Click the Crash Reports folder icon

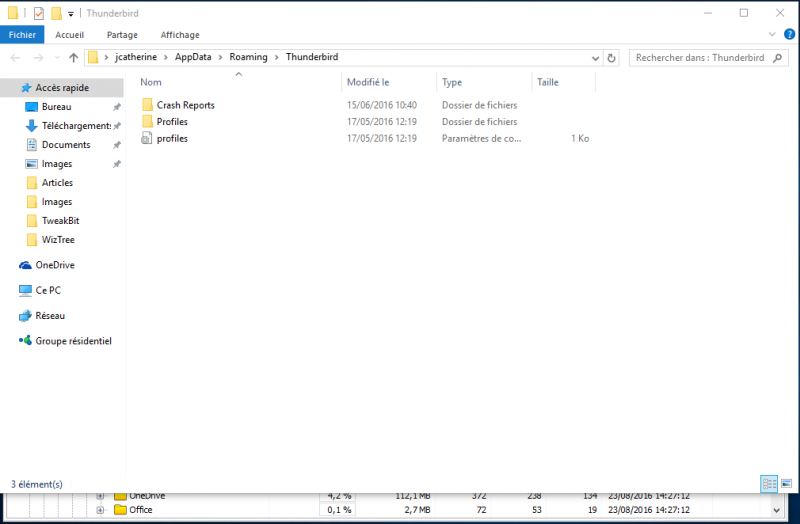147,105
